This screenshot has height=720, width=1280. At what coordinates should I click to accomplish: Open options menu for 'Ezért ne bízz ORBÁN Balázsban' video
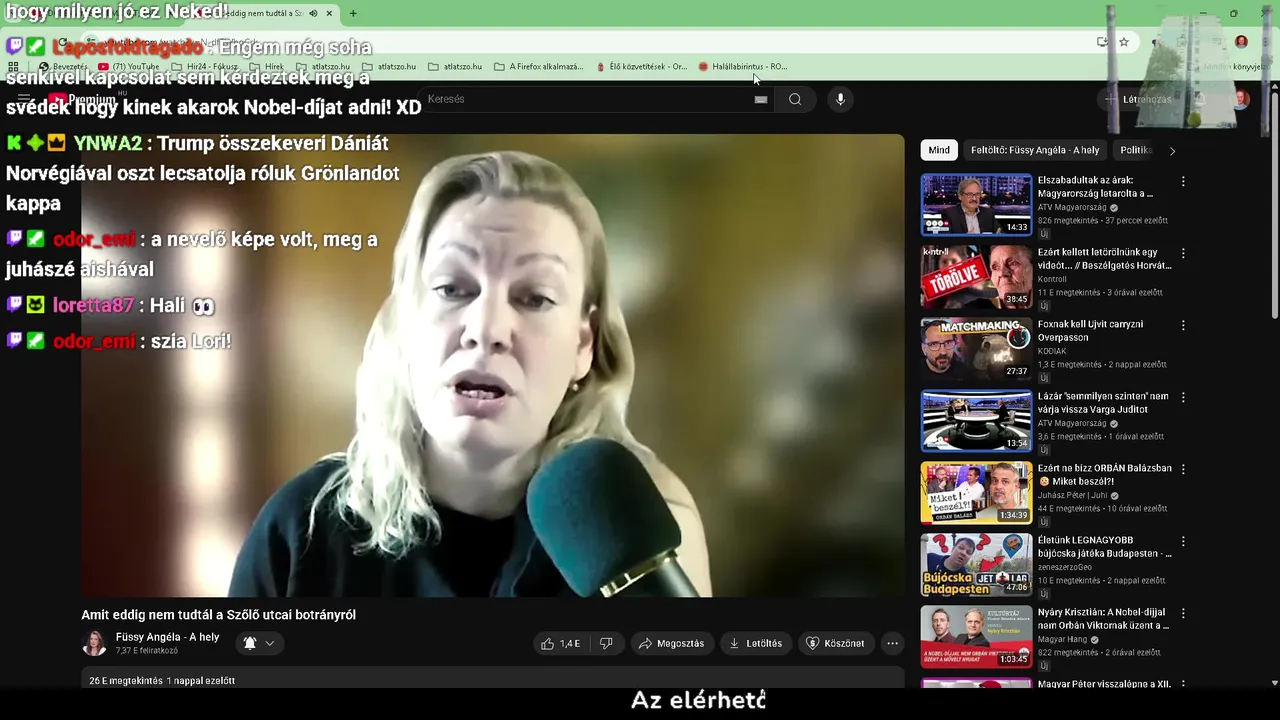(1183, 470)
